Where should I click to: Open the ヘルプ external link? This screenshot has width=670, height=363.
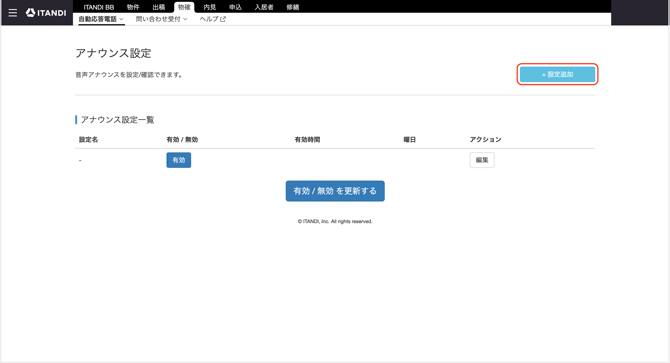coord(213,19)
